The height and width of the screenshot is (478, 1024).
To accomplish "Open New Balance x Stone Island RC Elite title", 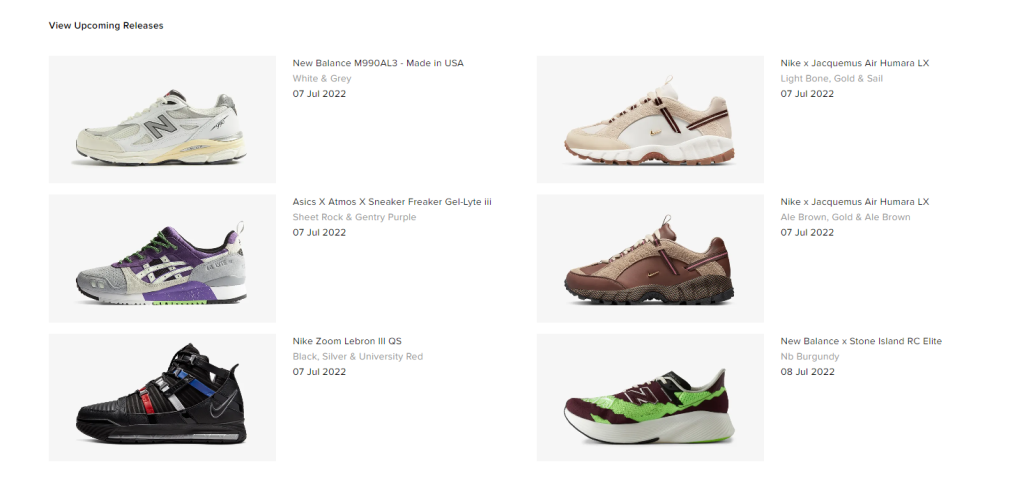I will click(861, 341).
